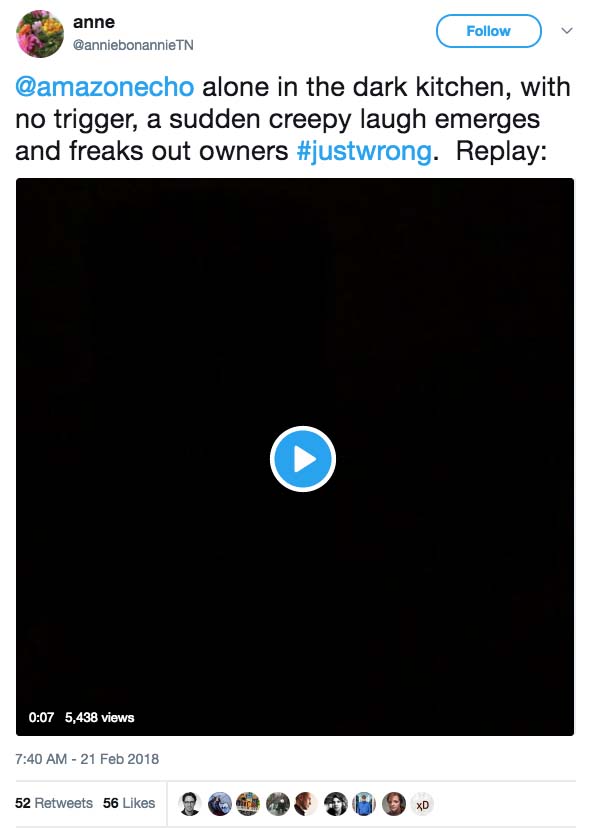This screenshot has height=828, width=596.
Task: Click the liker avatar with the blue jacket
Action: [x=364, y=804]
